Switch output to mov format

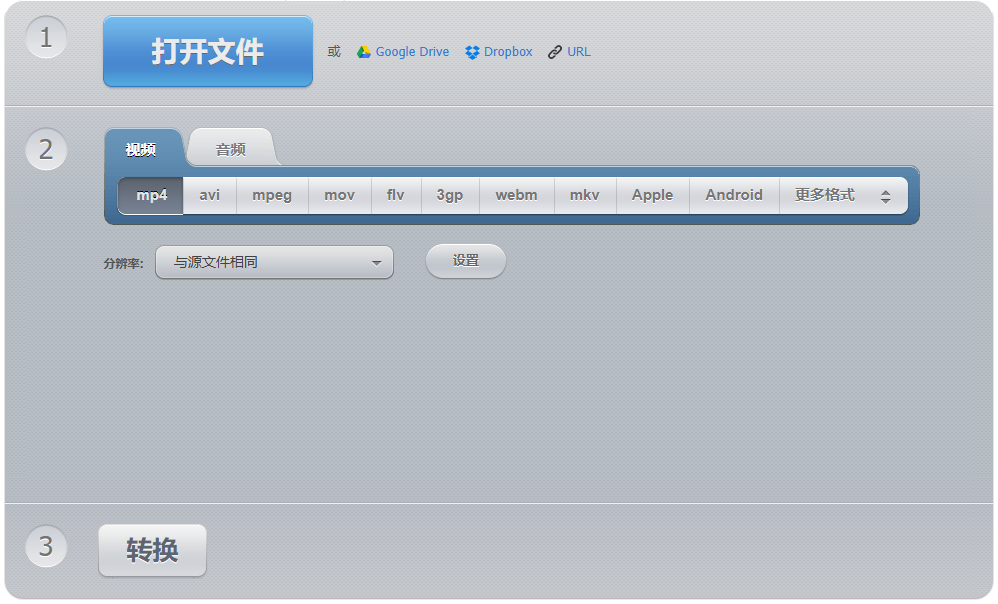[x=339, y=195]
